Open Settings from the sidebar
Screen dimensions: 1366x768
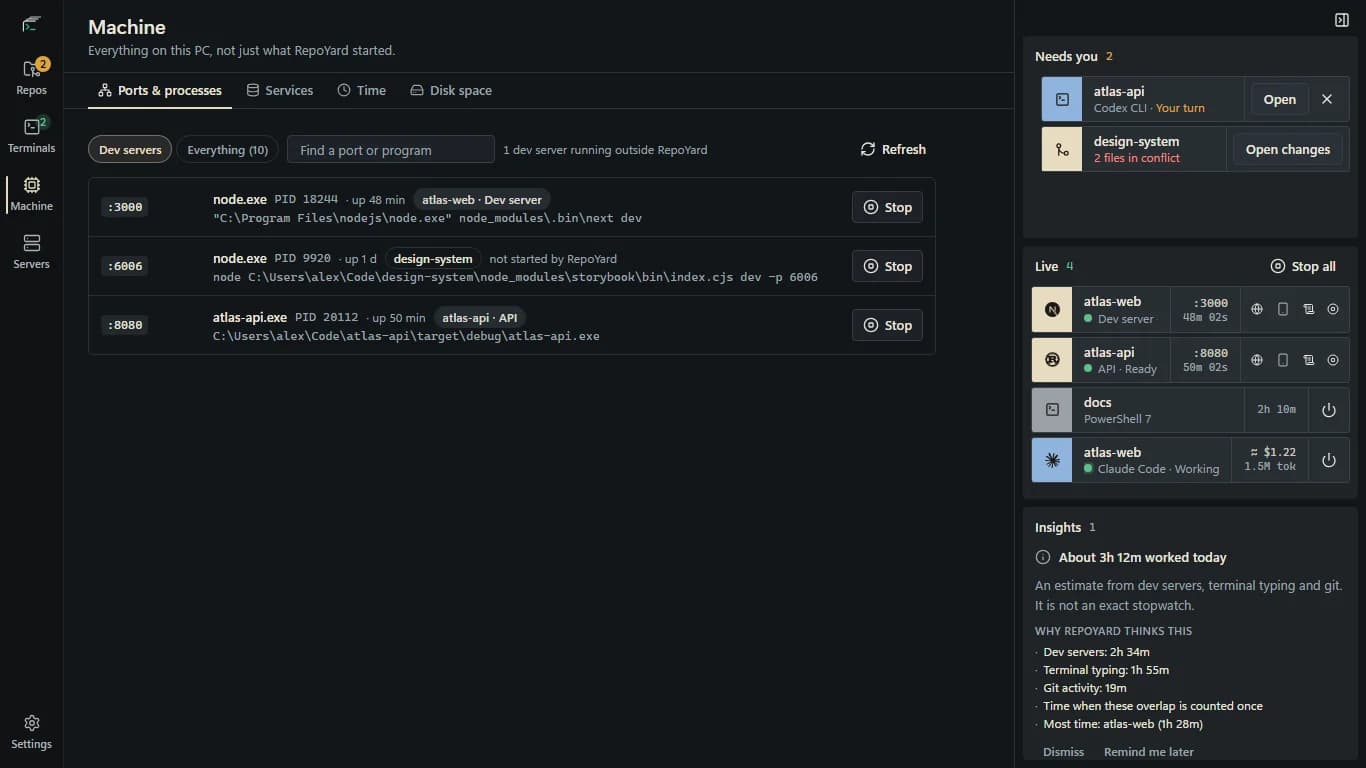click(31, 731)
